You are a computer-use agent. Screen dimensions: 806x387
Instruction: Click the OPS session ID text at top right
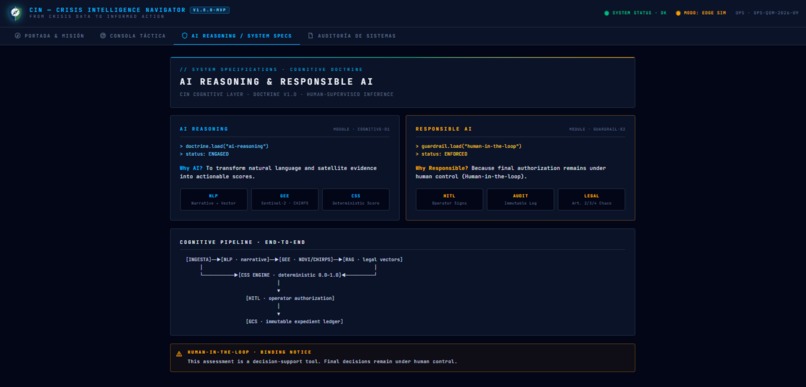click(767, 13)
